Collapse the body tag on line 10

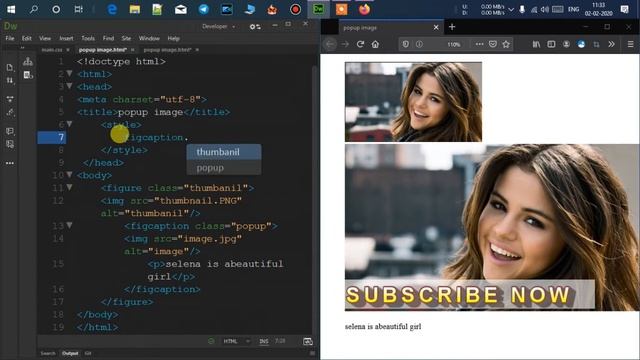(69, 175)
